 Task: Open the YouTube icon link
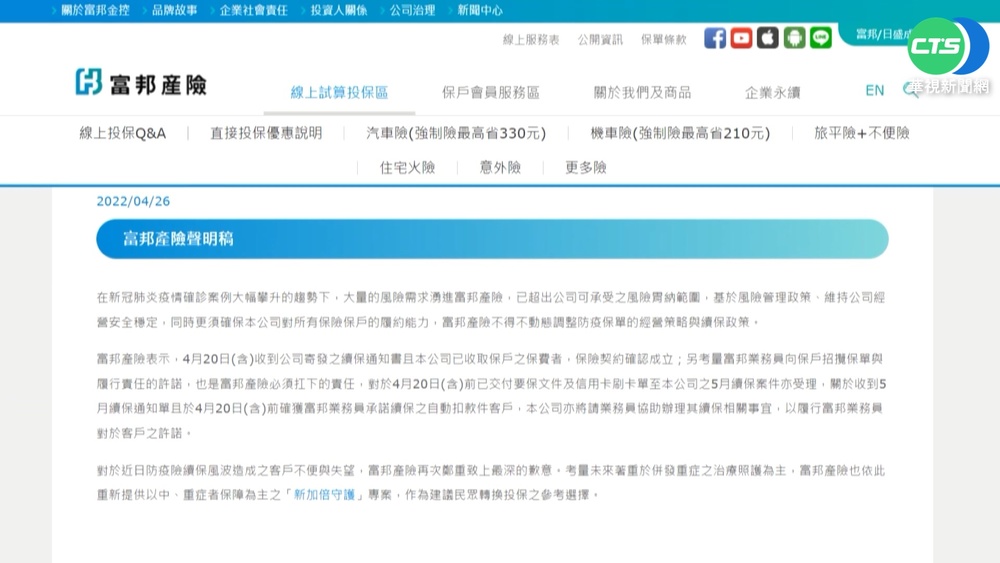(x=741, y=38)
